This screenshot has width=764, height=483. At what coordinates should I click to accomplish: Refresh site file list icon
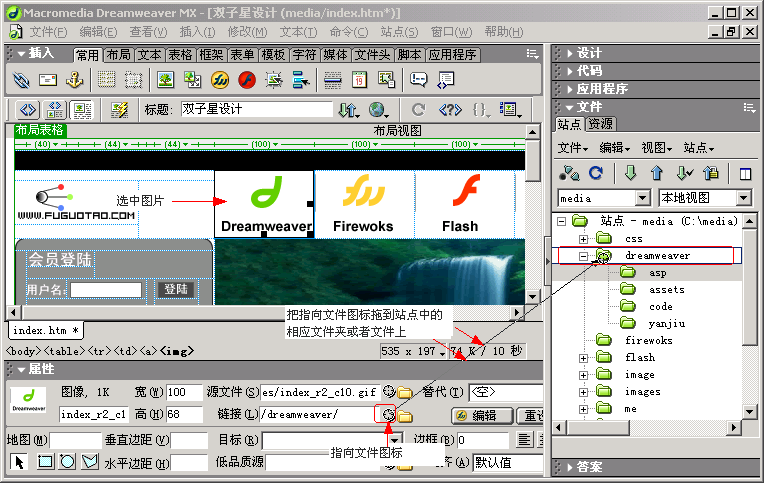pos(596,173)
